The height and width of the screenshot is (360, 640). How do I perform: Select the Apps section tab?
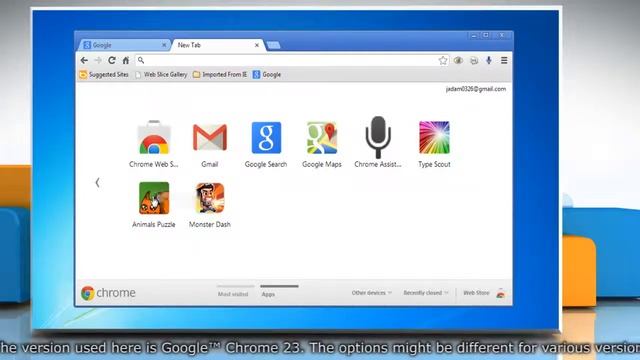(x=268, y=294)
